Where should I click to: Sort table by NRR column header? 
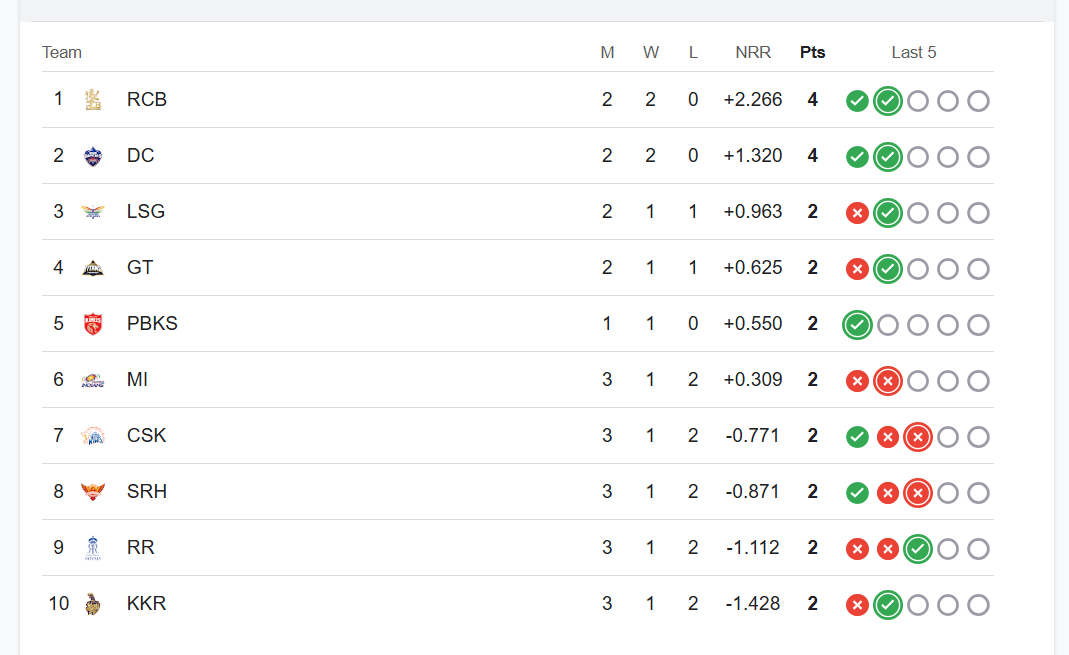pos(753,52)
